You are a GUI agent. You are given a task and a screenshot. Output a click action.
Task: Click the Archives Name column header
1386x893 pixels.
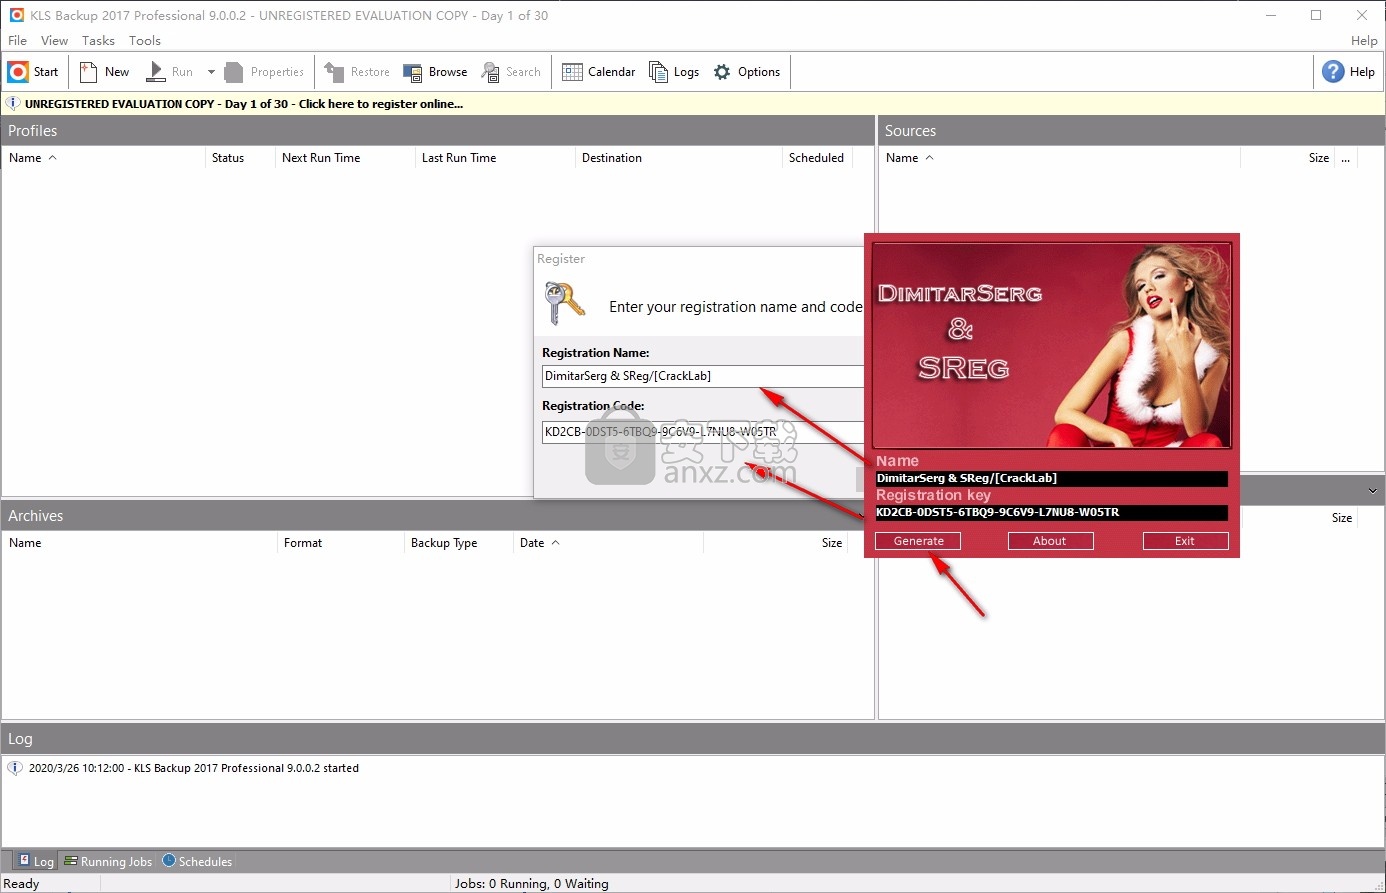tap(139, 543)
